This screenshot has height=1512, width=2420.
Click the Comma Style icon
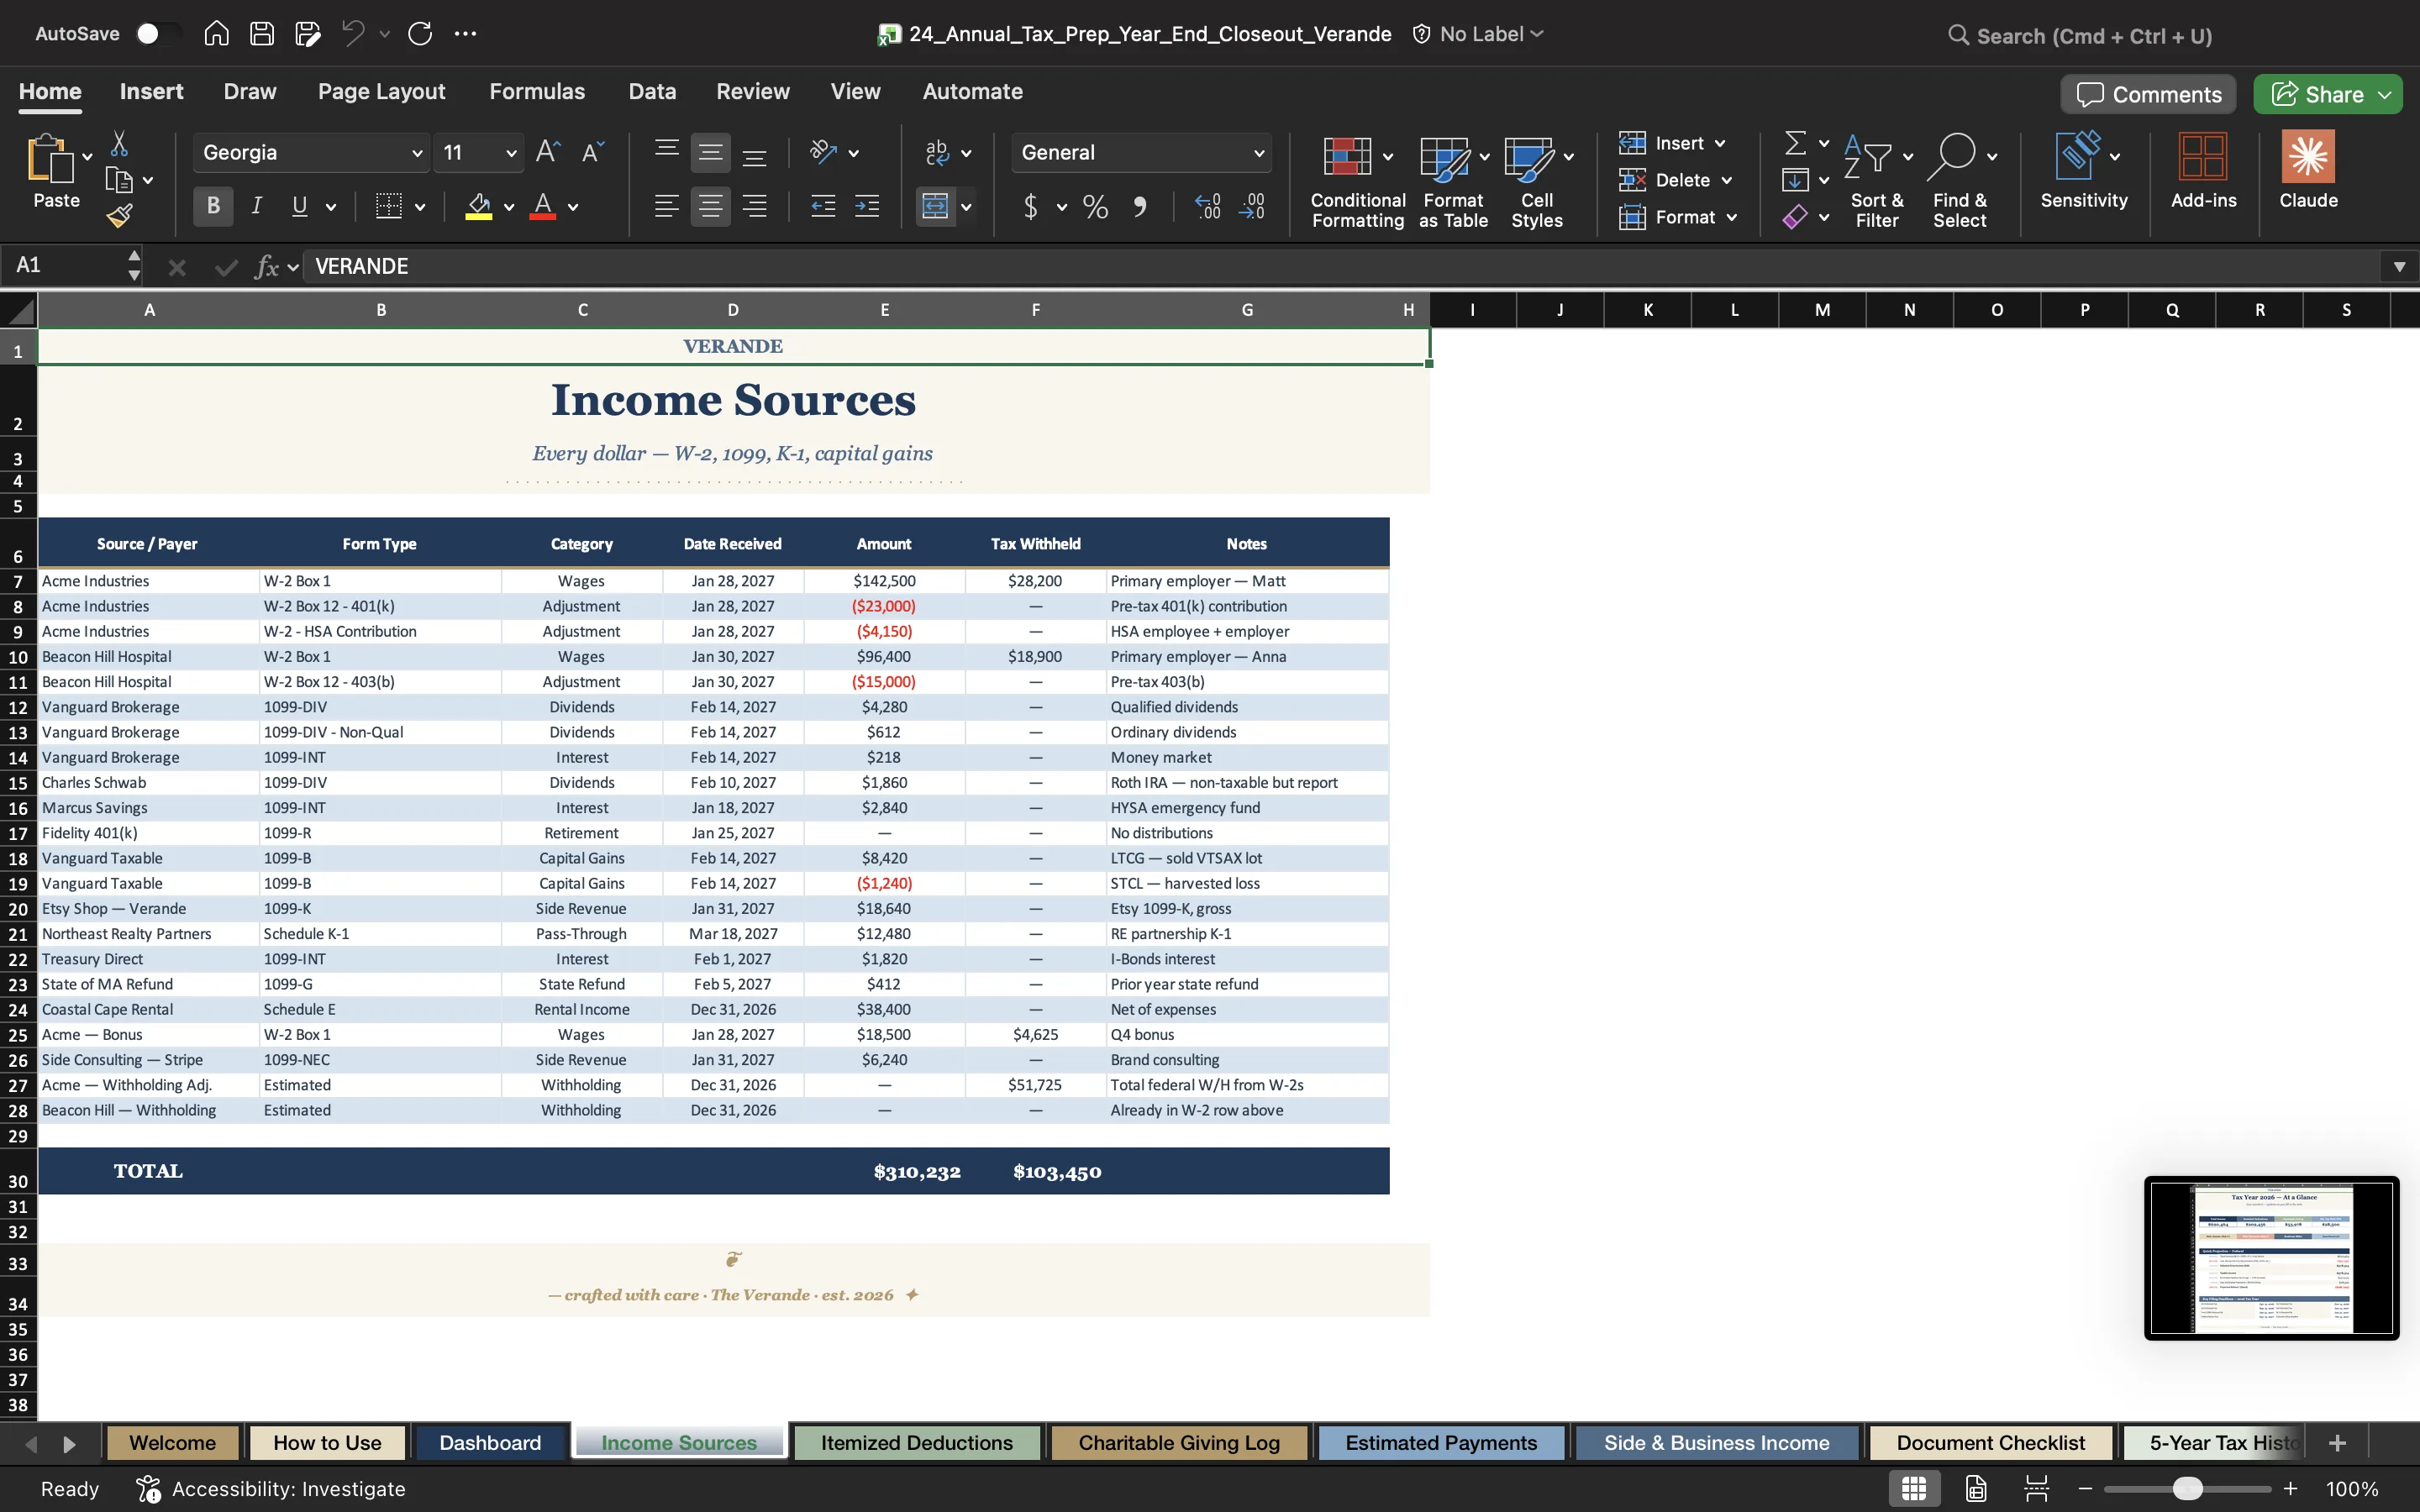pyautogui.click(x=1140, y=207)
